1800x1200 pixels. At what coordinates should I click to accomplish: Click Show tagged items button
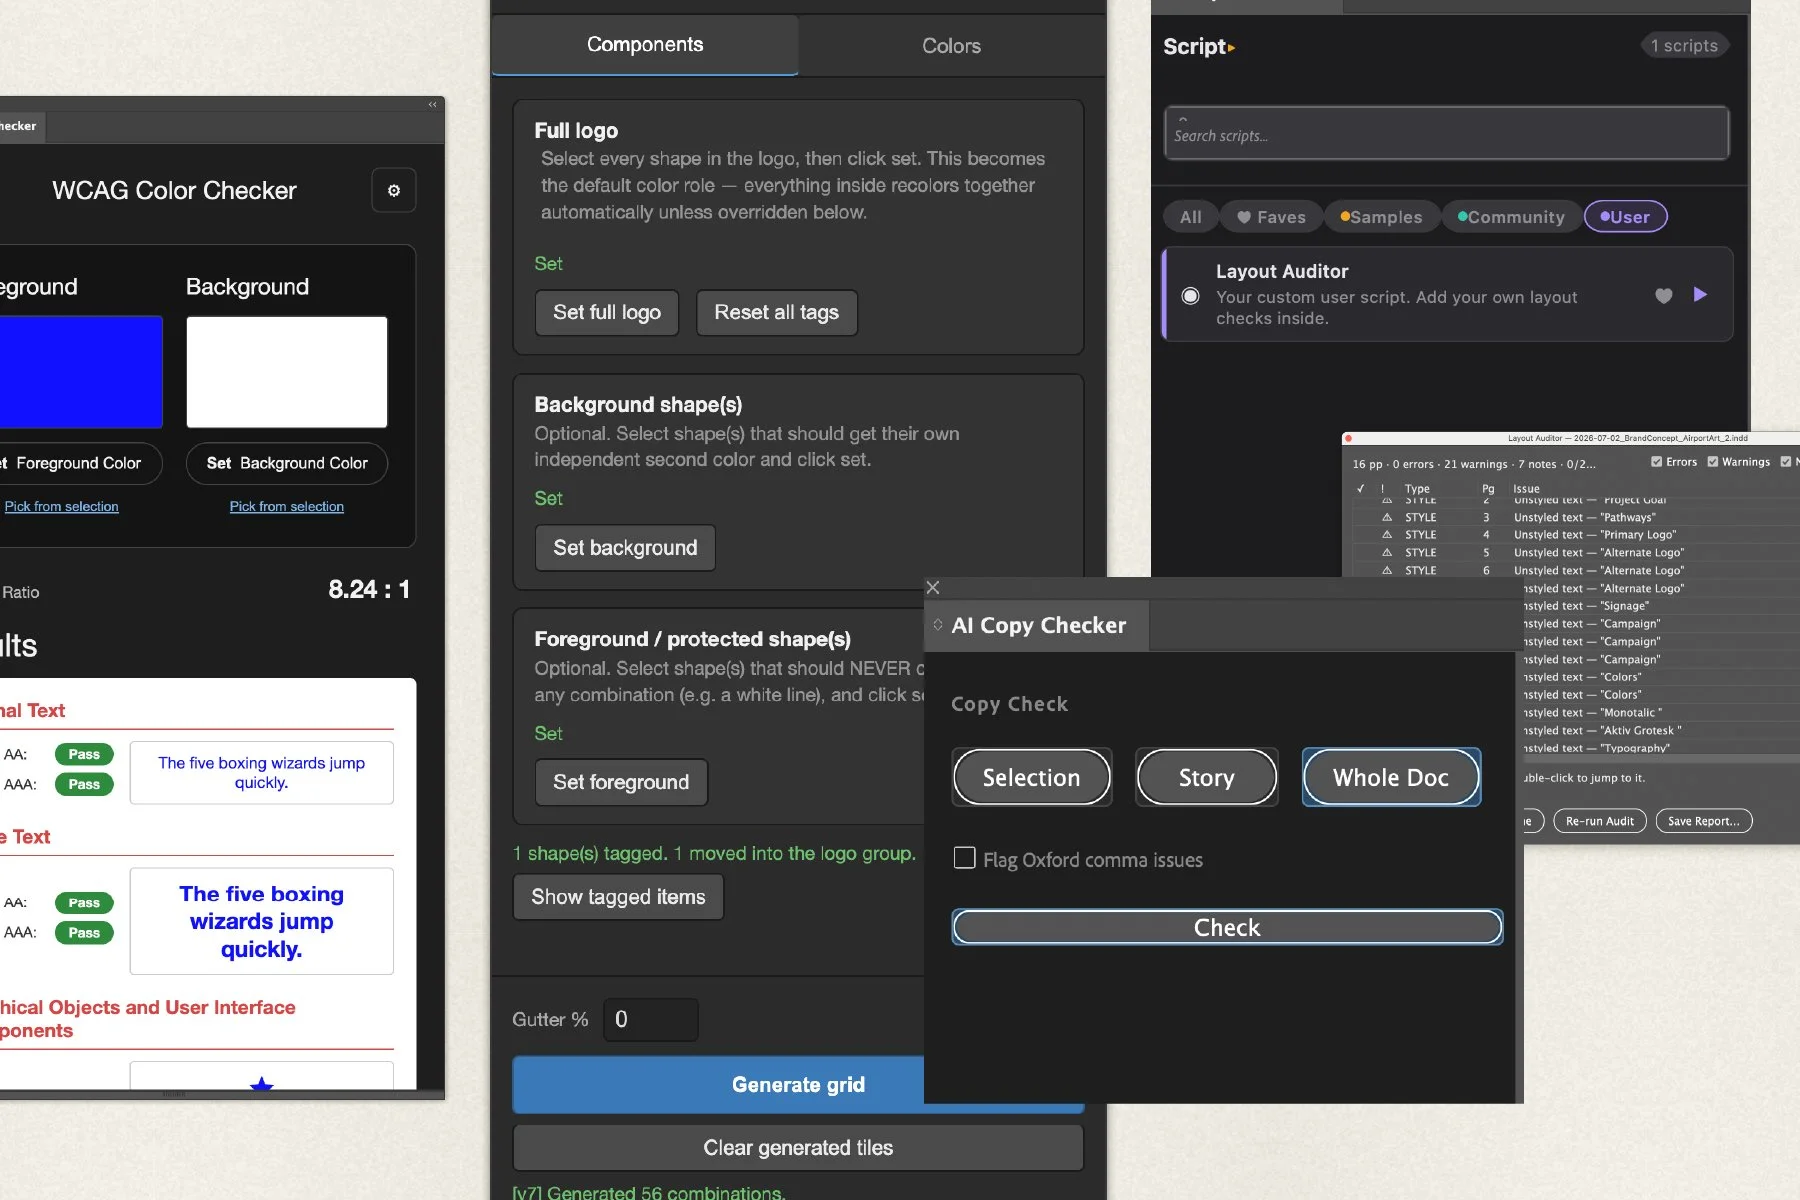[x=618, y=897]
